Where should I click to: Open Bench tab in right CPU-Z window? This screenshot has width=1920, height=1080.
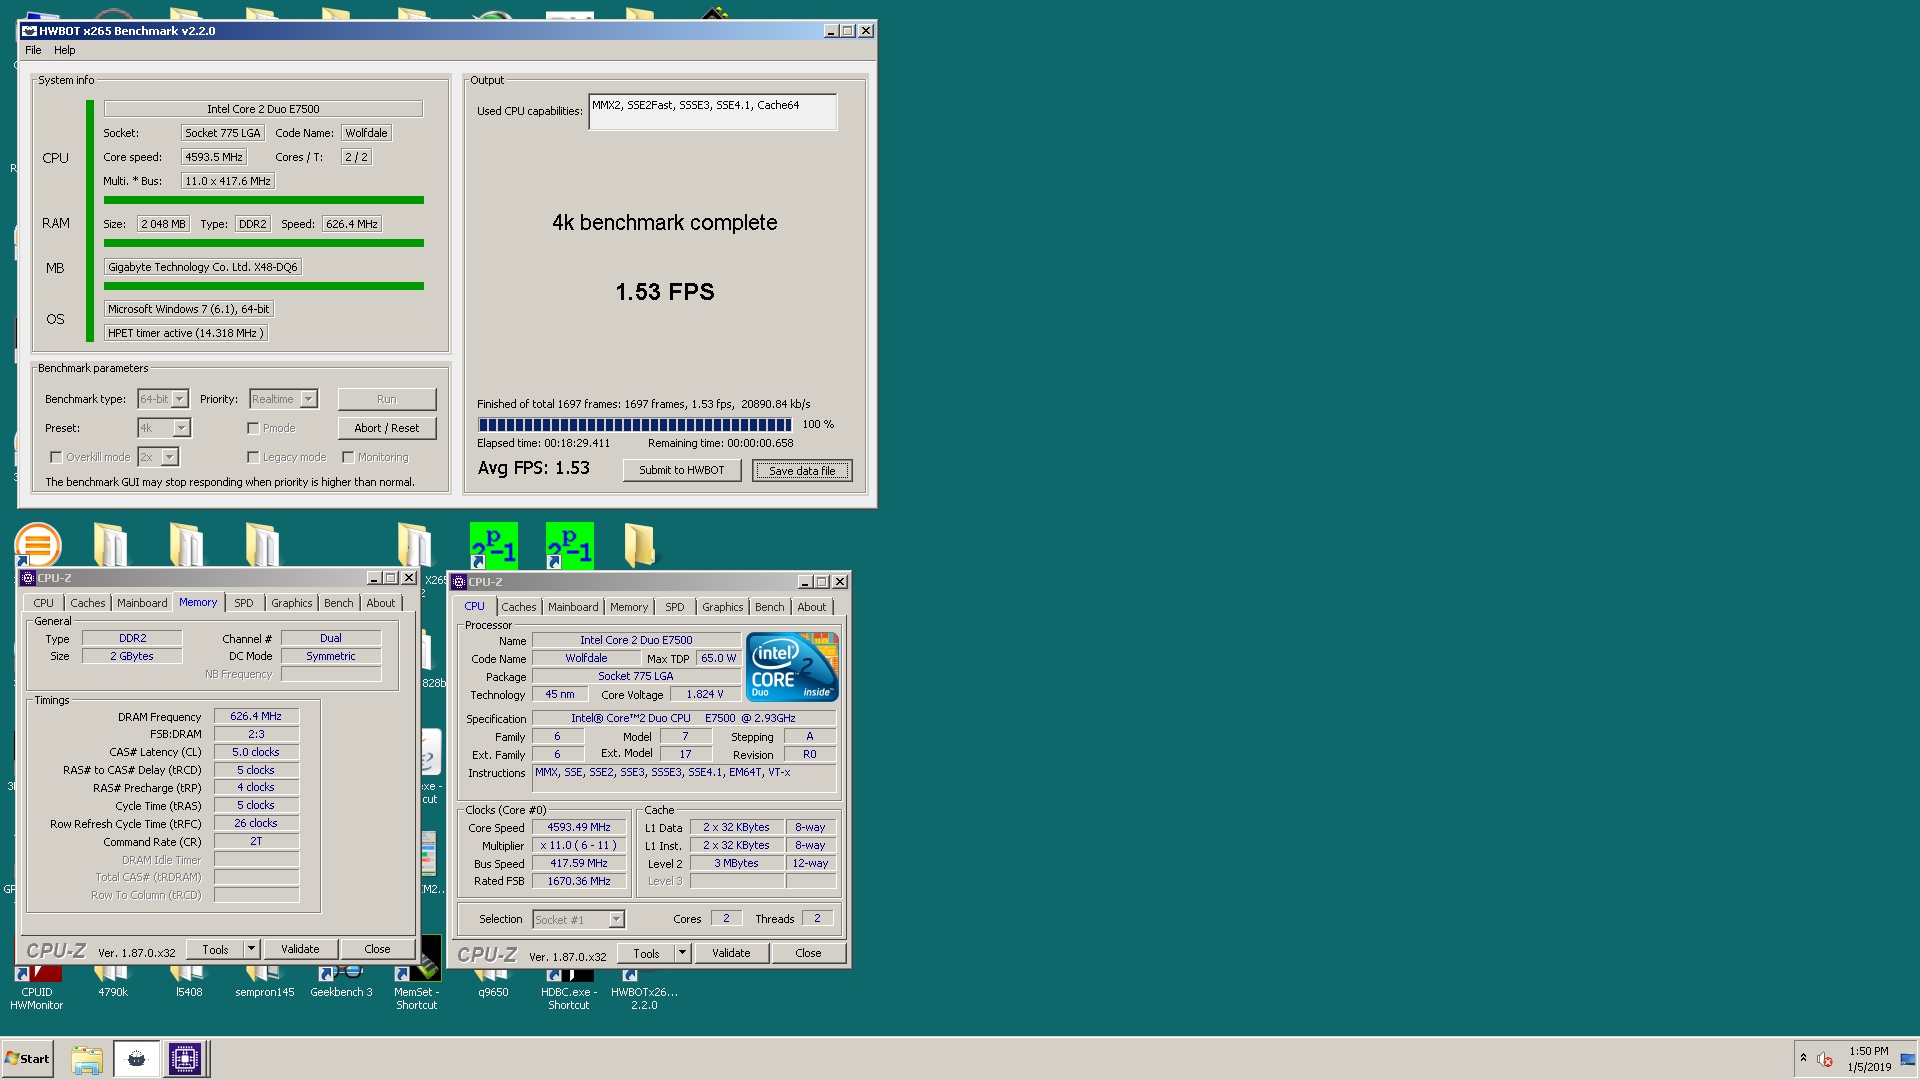[770, 607]
